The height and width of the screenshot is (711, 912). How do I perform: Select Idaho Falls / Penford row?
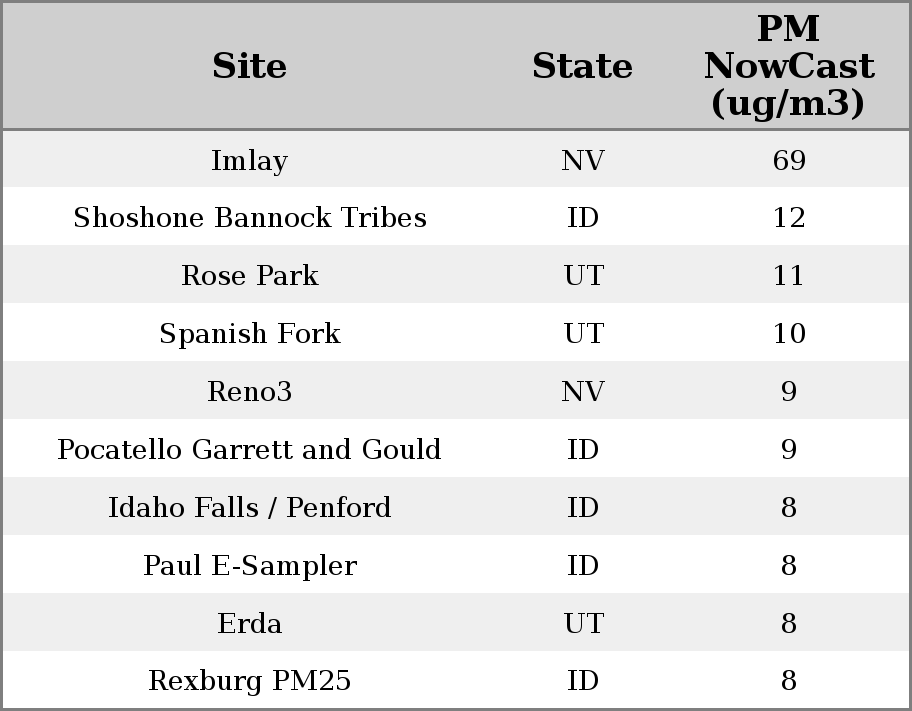point(249,508)
